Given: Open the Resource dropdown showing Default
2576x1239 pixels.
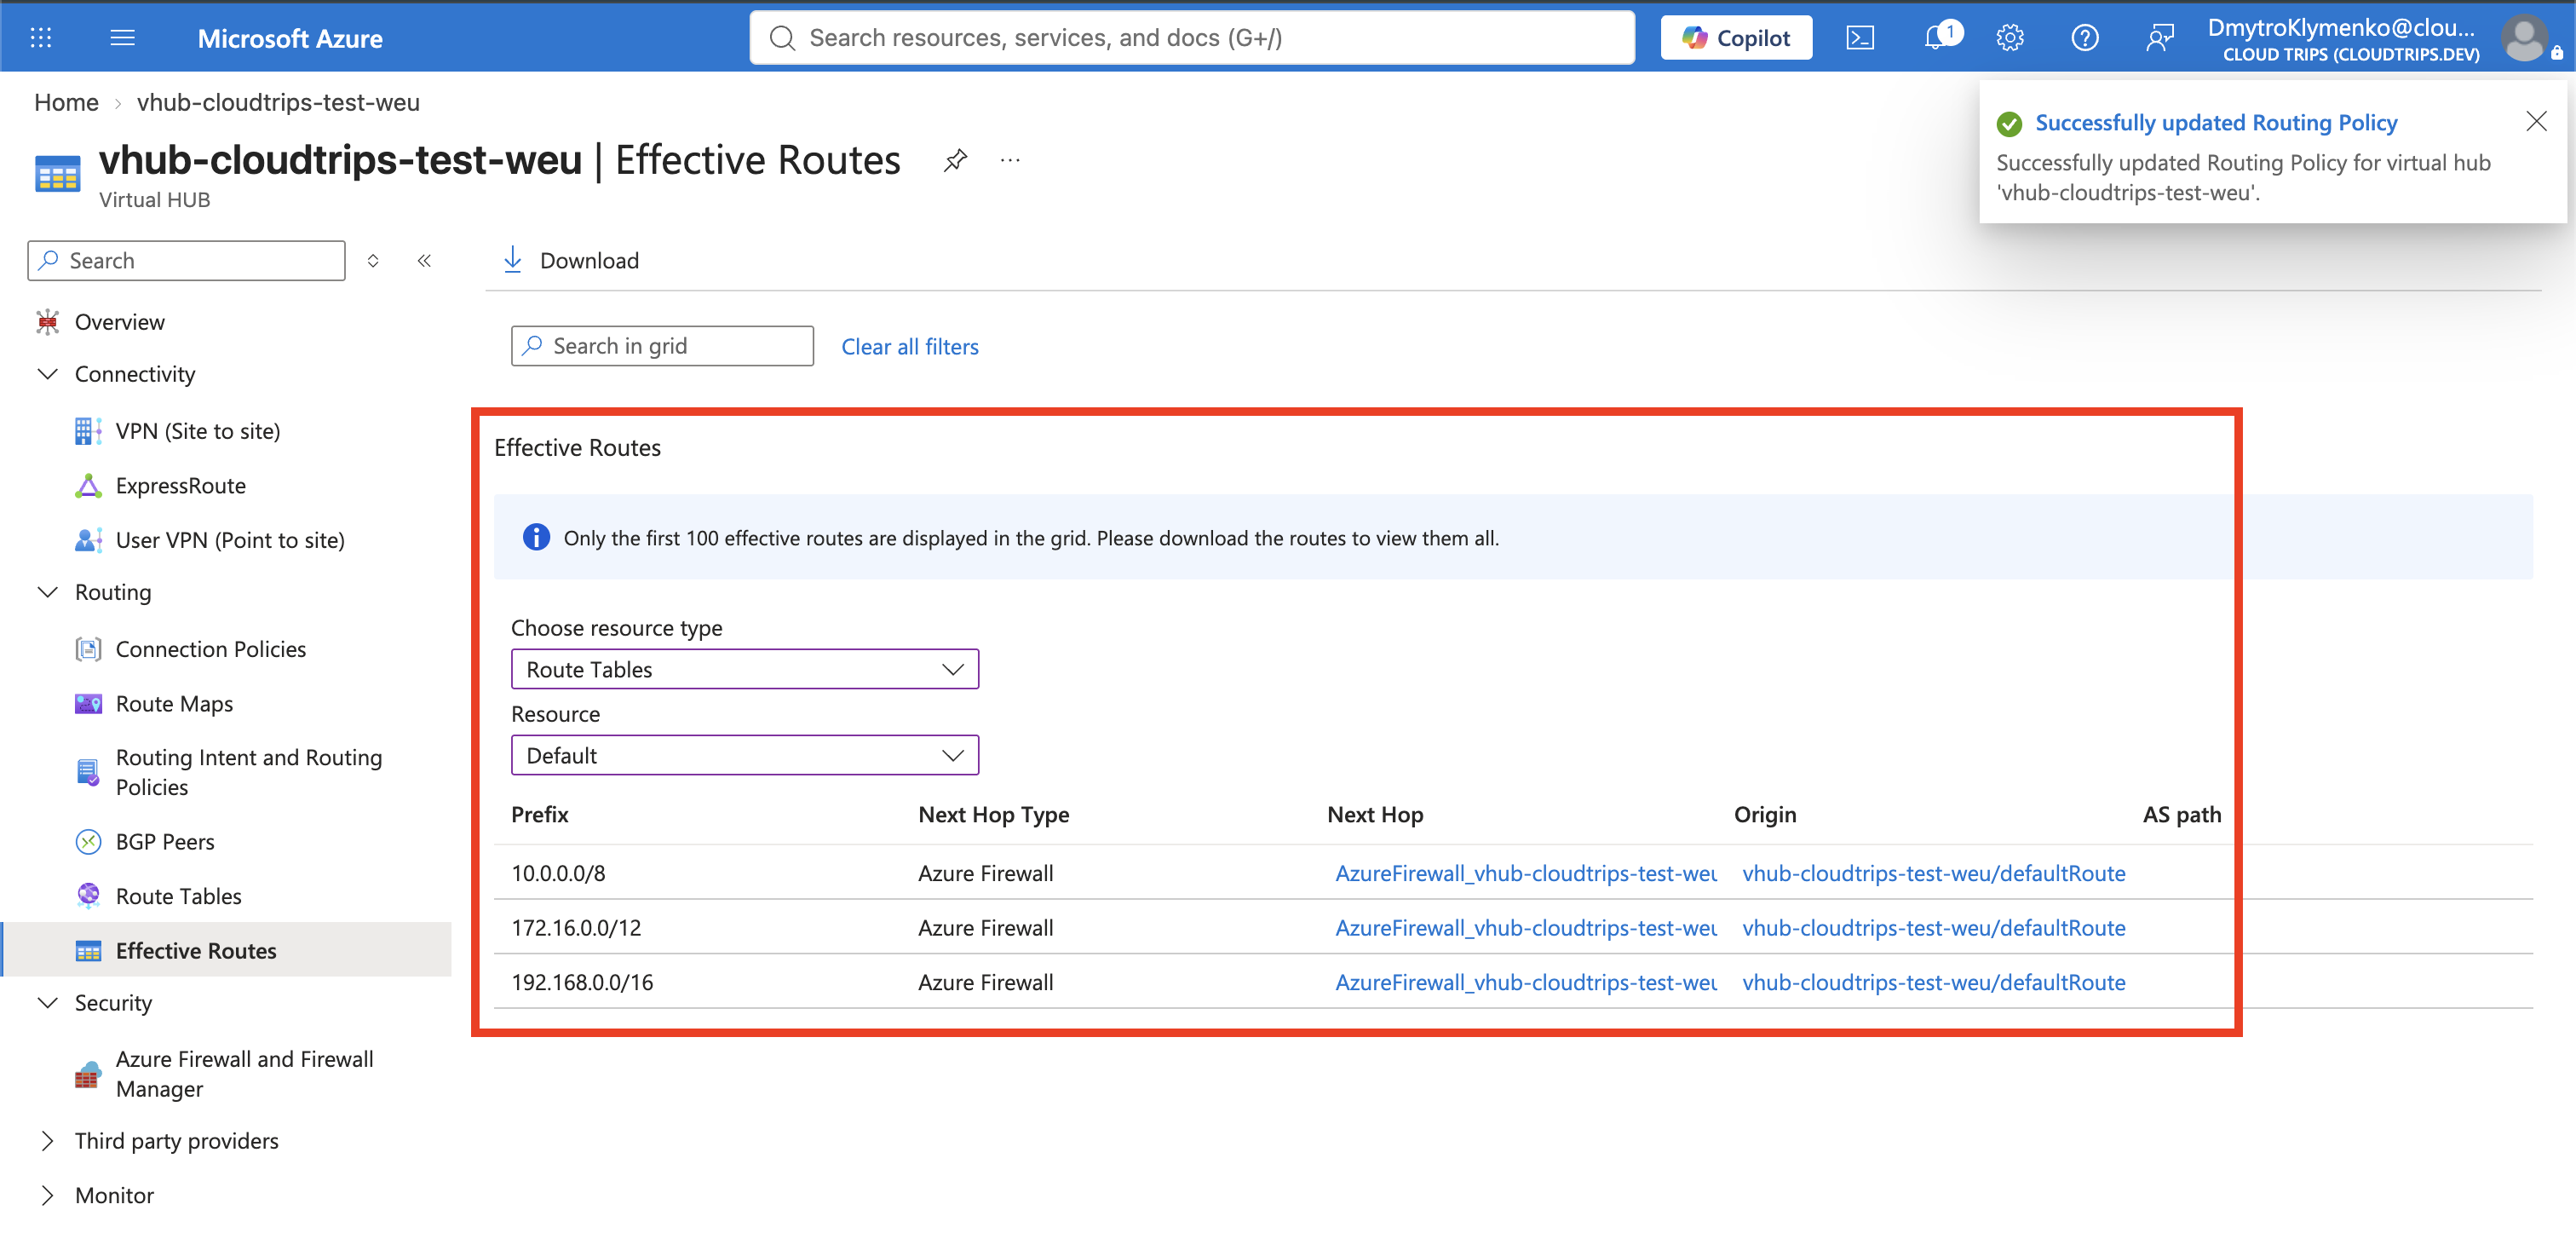Looking at the screenshot, I should [x=745, y=755].
